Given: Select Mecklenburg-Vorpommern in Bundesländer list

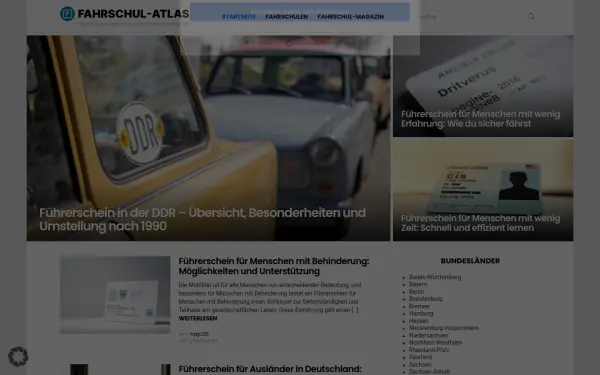Looking at the screenshot, I should [x=443, y=328].
